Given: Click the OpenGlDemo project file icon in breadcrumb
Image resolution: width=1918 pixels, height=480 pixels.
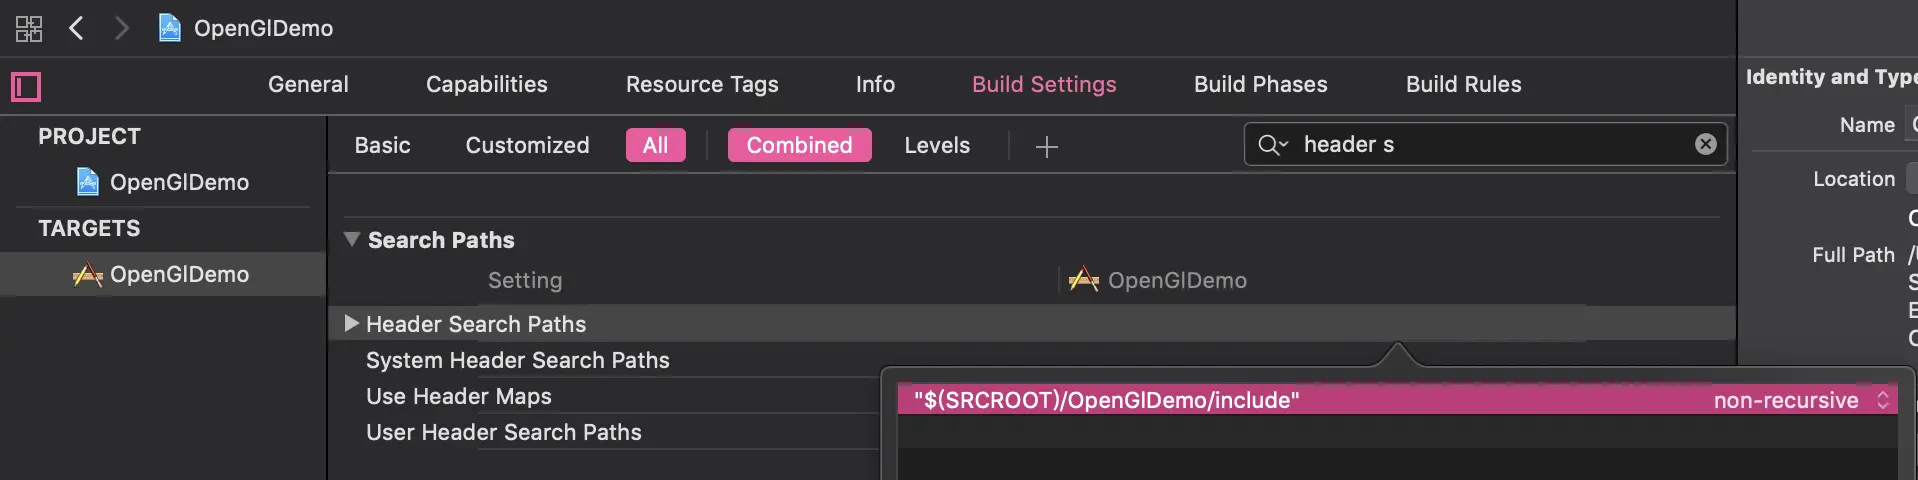Looking at the screenshot, I should coord(170,28).
